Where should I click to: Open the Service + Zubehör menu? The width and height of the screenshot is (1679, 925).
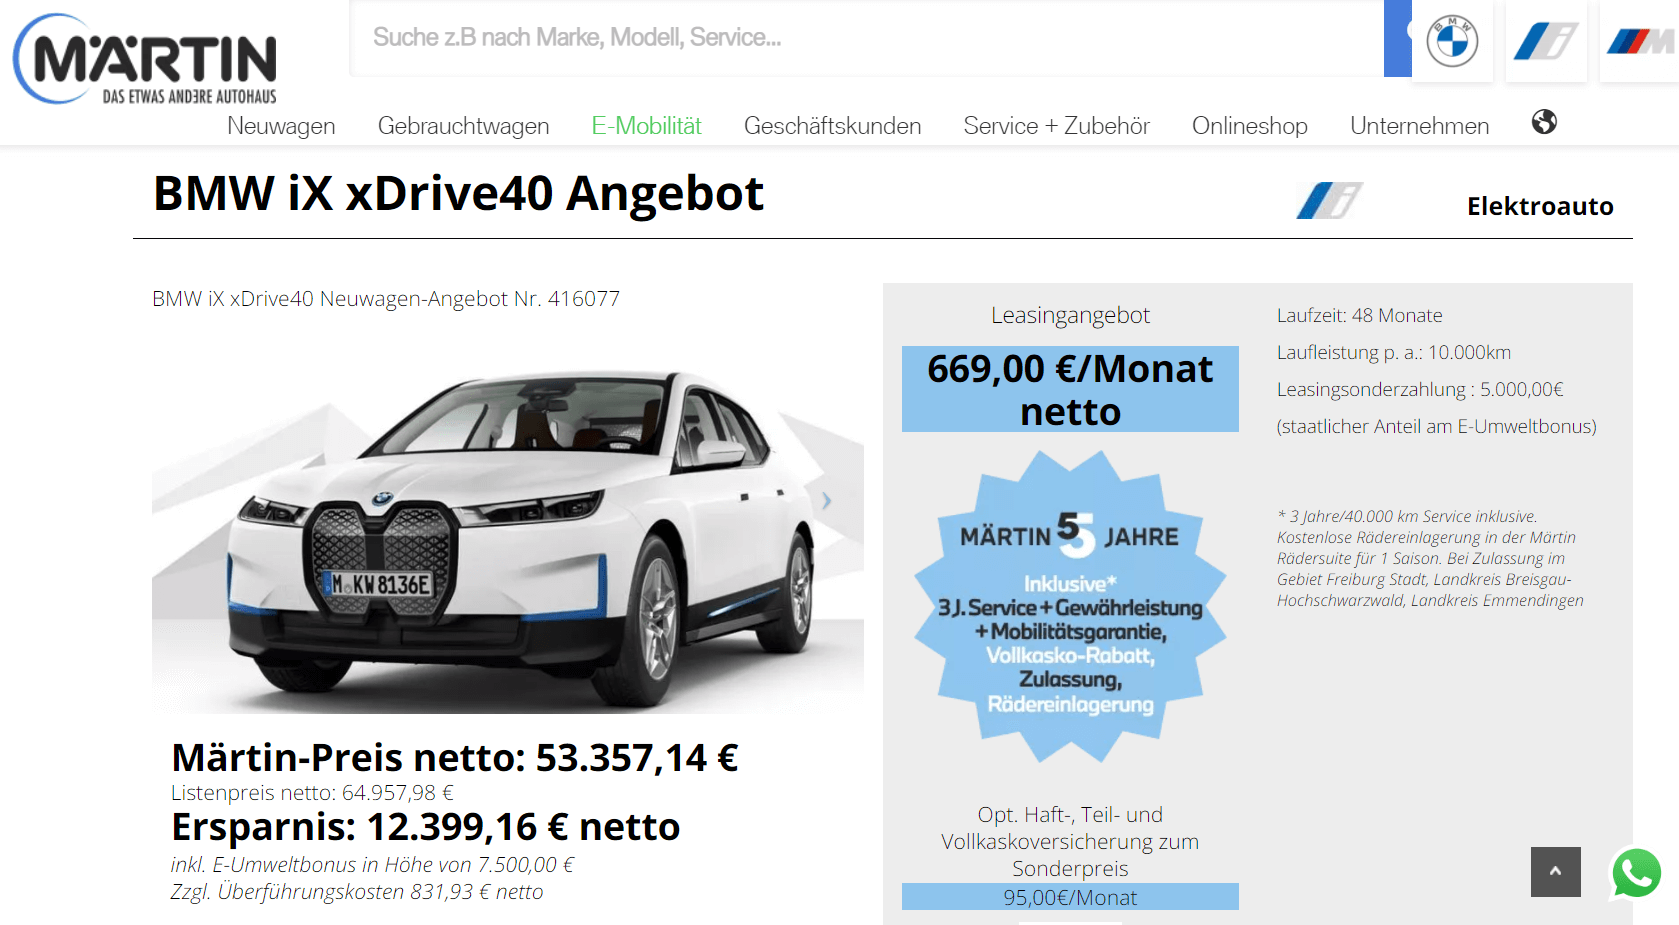click(x=1056, y=126)
